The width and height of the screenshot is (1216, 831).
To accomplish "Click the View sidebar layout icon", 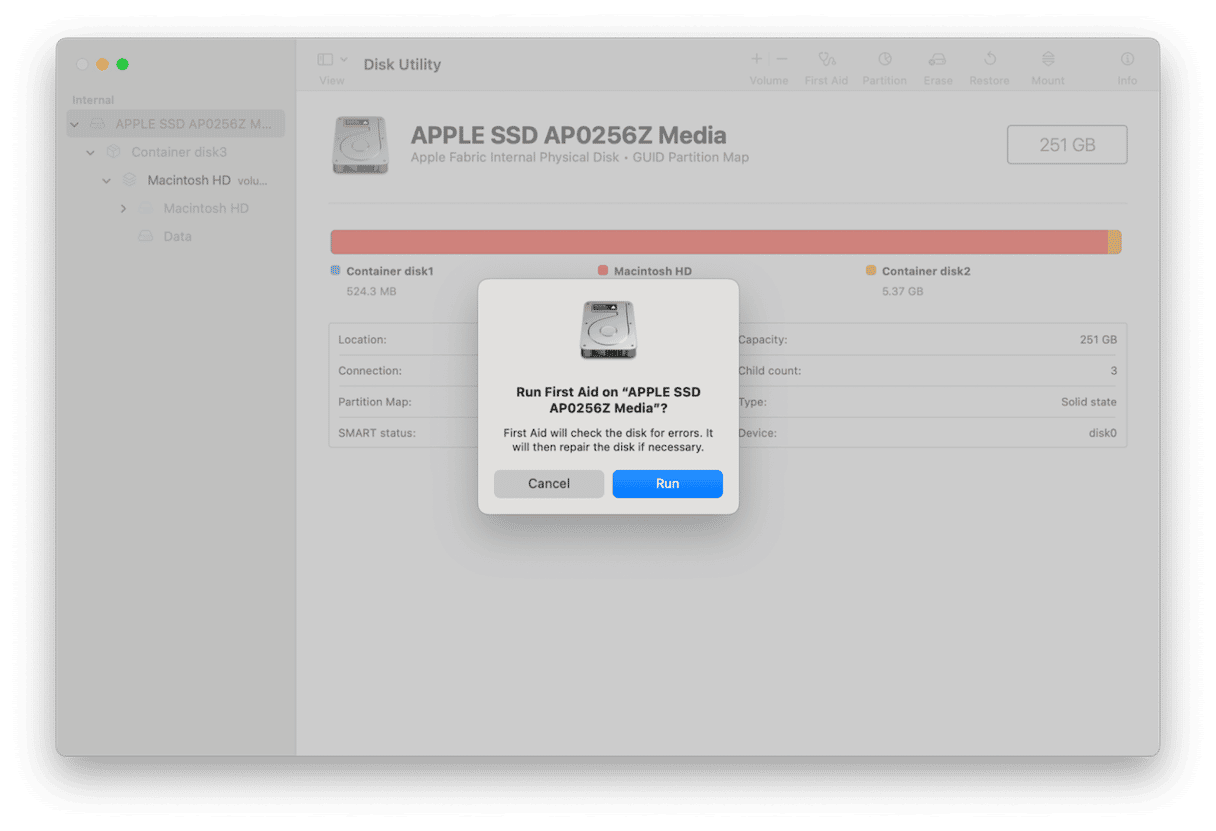I will pos(325,60).
